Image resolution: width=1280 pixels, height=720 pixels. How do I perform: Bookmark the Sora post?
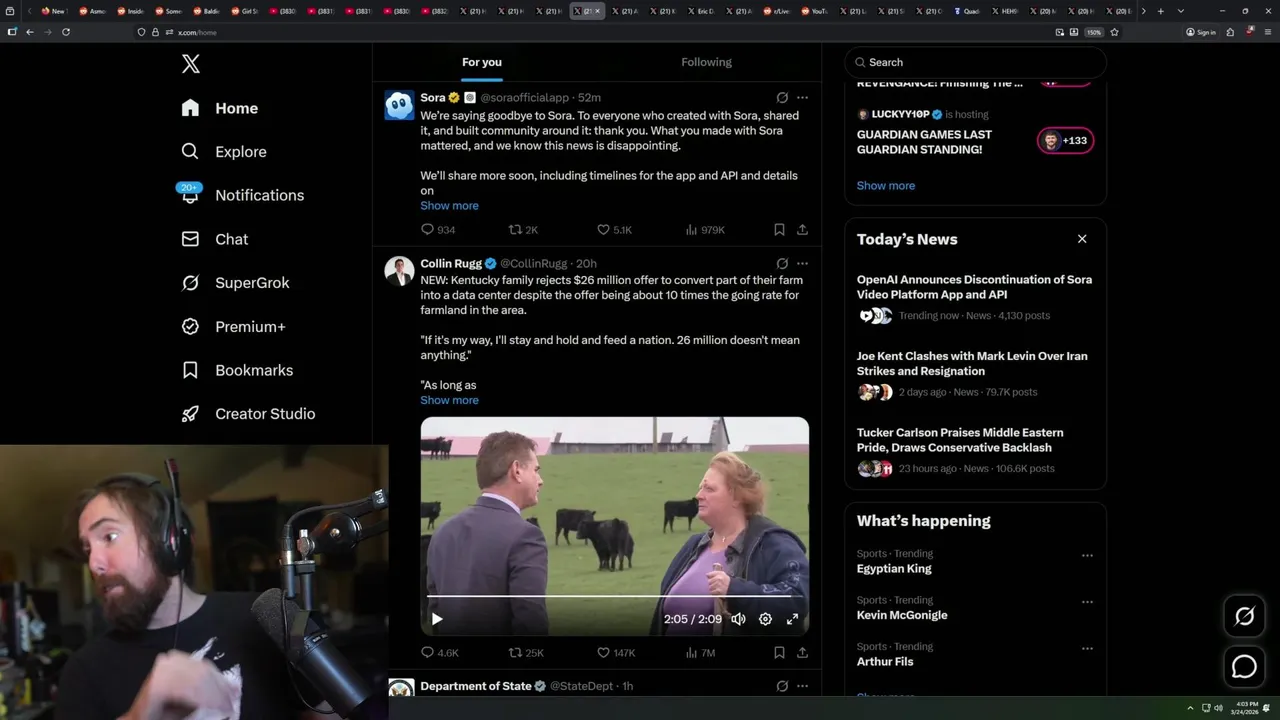[779, 230]
